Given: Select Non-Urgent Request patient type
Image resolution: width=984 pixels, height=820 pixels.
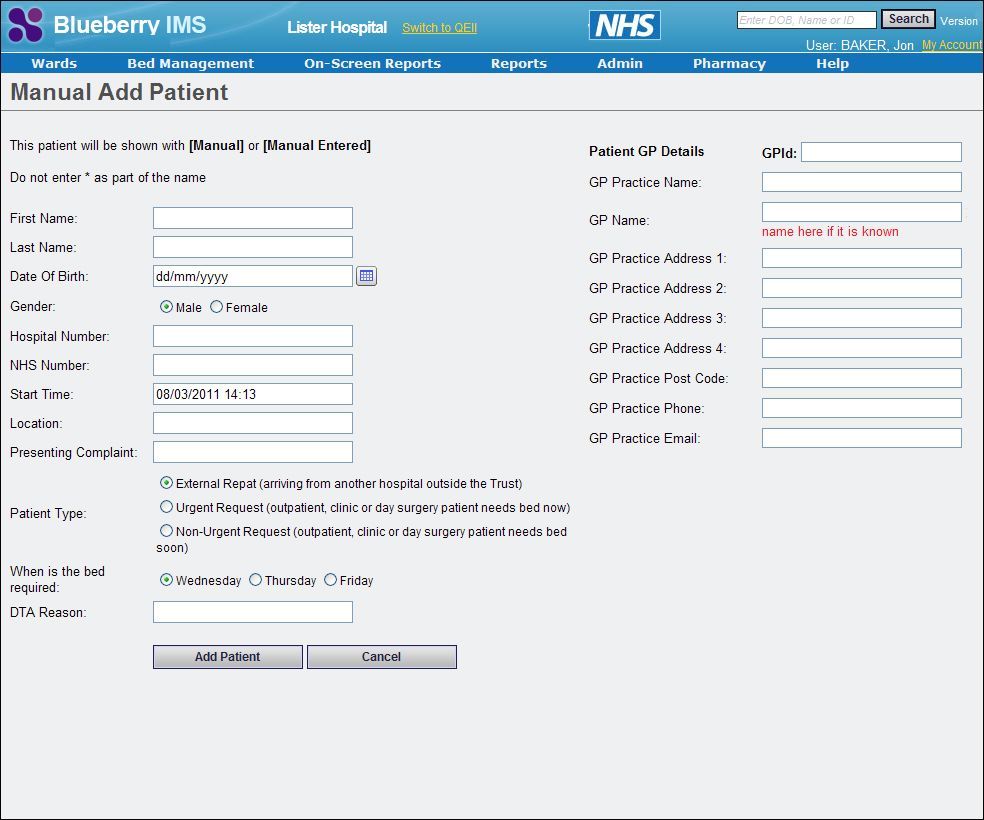Looking at the screenshot, I should (167, 530).
